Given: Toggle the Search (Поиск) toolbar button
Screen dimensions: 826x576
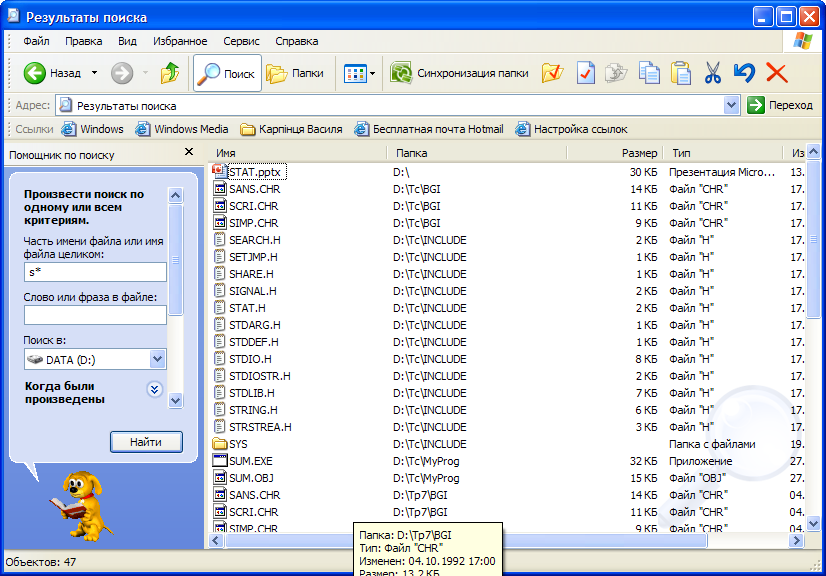Looking at the screenshot, I should tap(227, 73).
